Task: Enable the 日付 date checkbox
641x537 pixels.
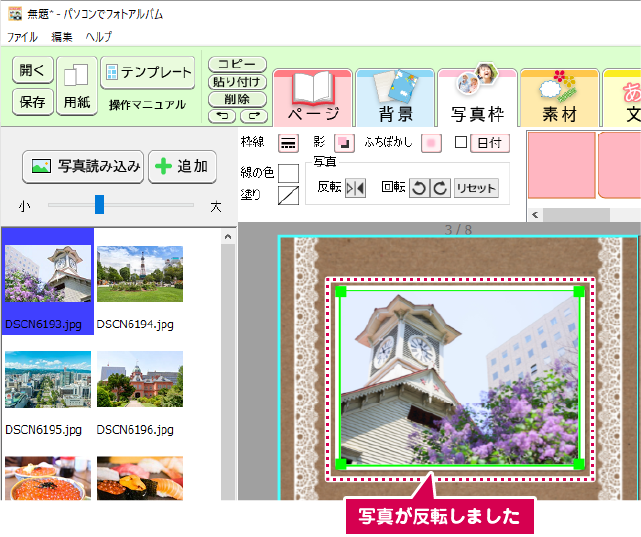Action: tap(461, 142)
